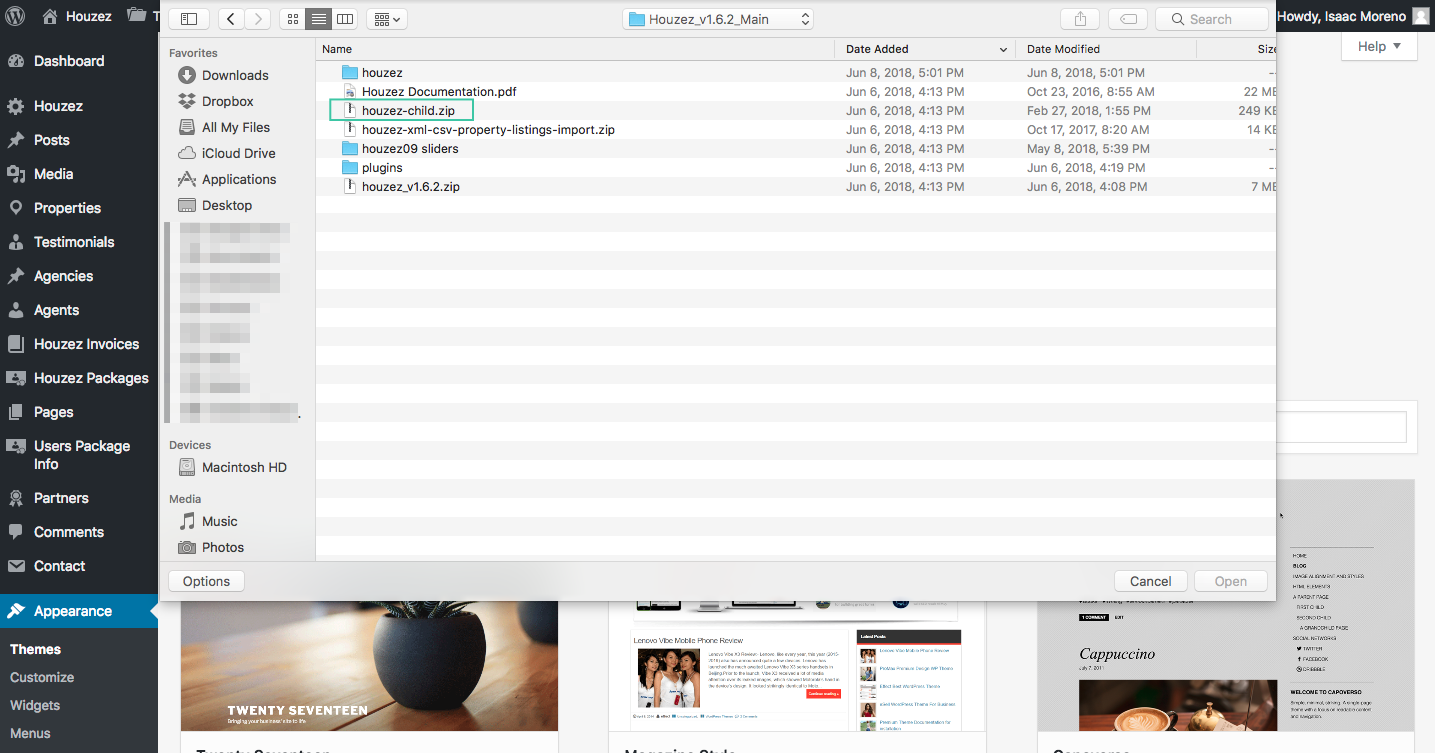Image resolution: width=1435 pixels, height=753 pixels.
Task: Select the plugins folder
Action: click(796, 168)
